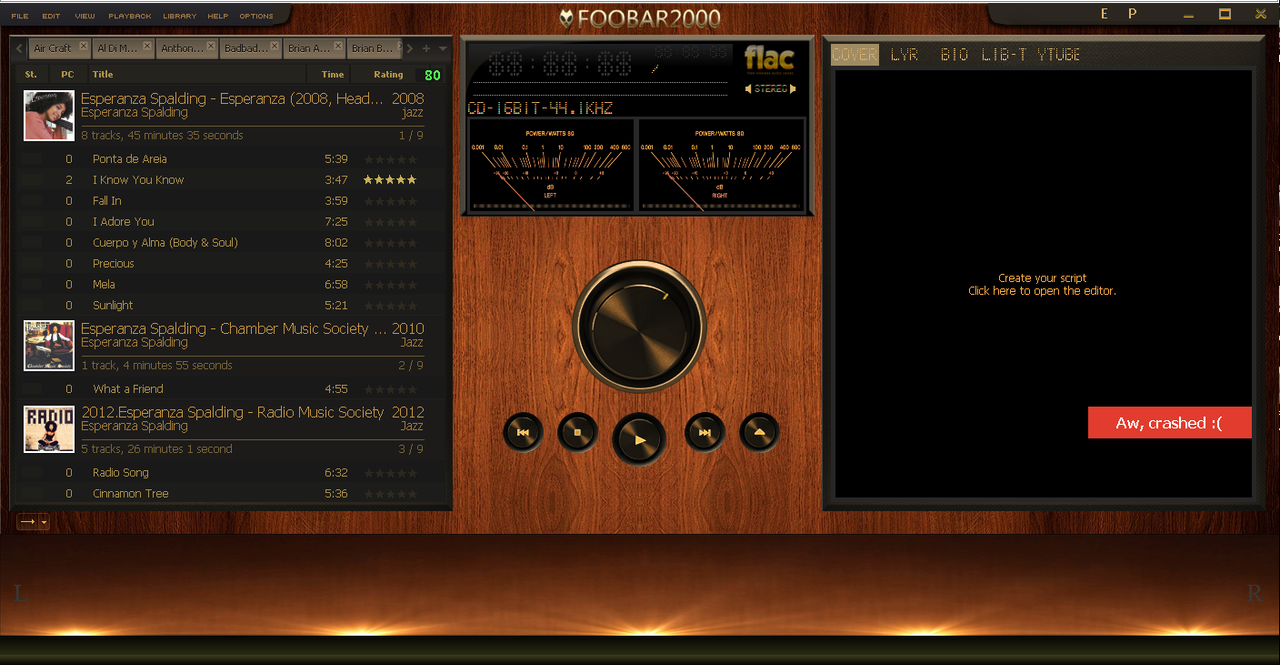Click the Eject/open round button
The image size is (1280, 665).
759,433
